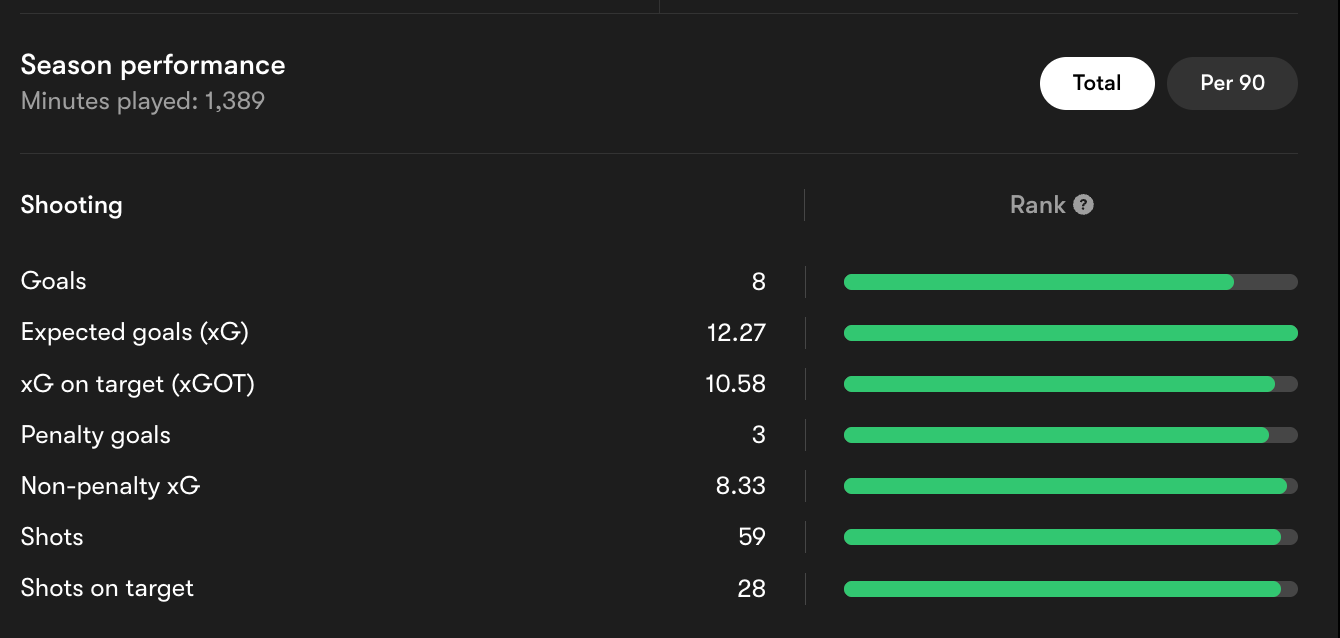Image resolution: width=1340 pixels, height=638 pixels.
Task: Click the Season performance heading
Action: click(152, 66)
